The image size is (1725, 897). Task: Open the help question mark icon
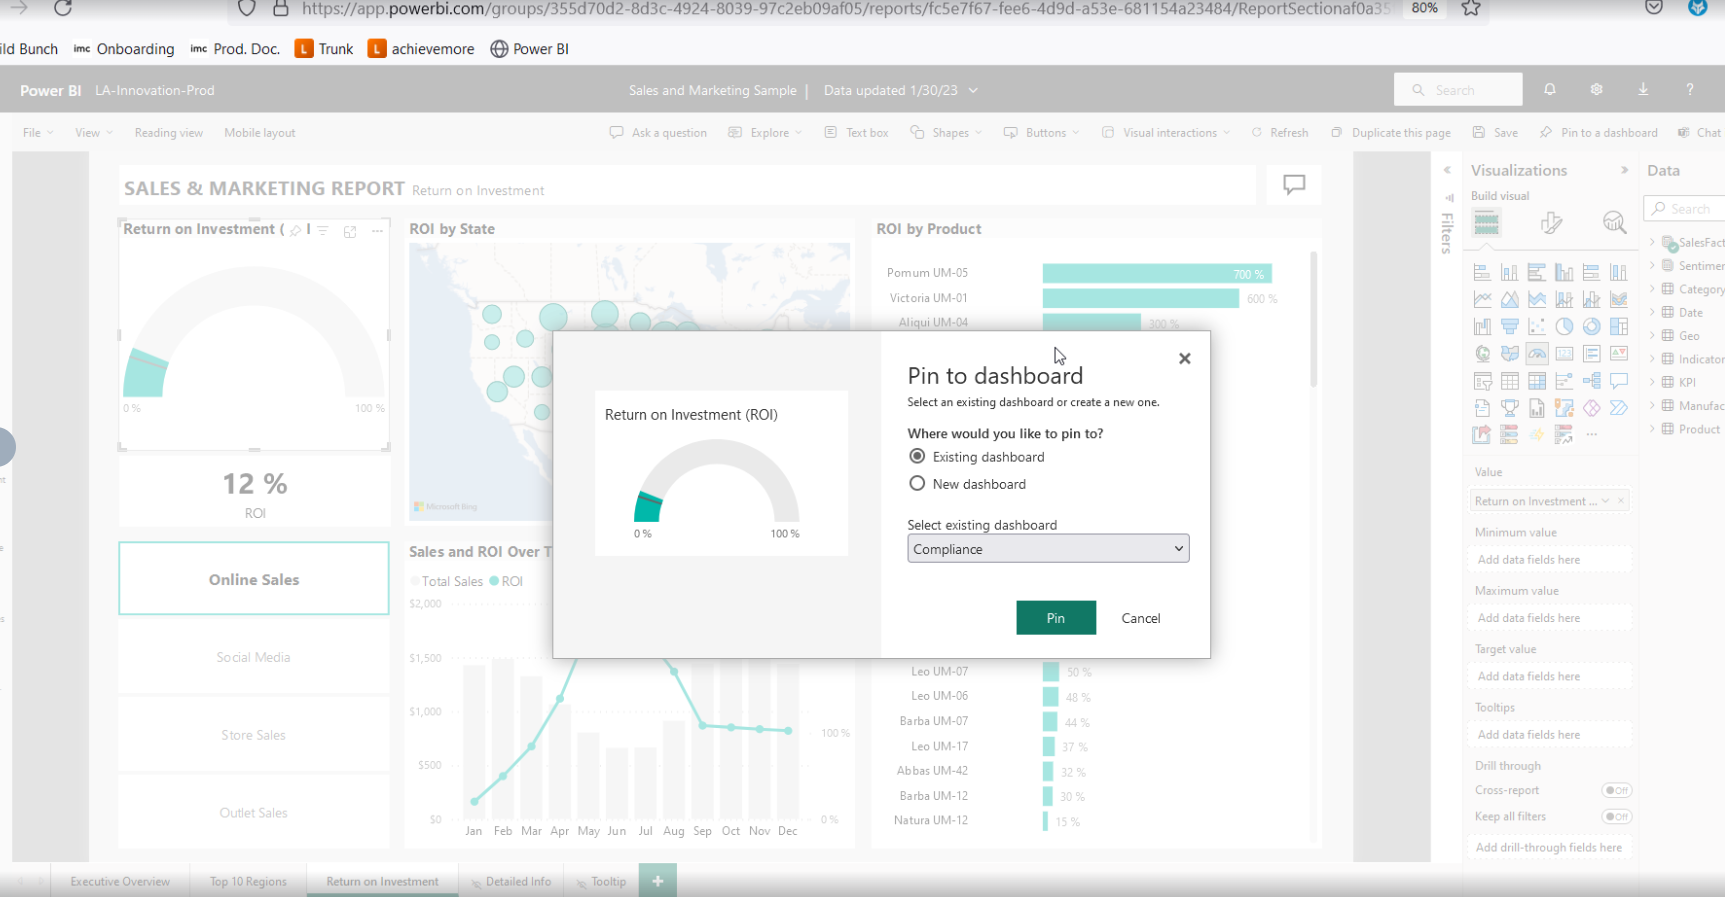1689,90
